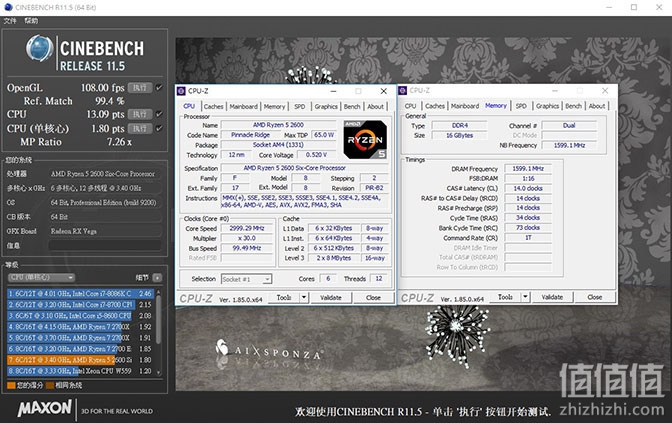Click Core Speed 2999.29 MHz value
672x423 pixels.
click(x=247, y=228)
